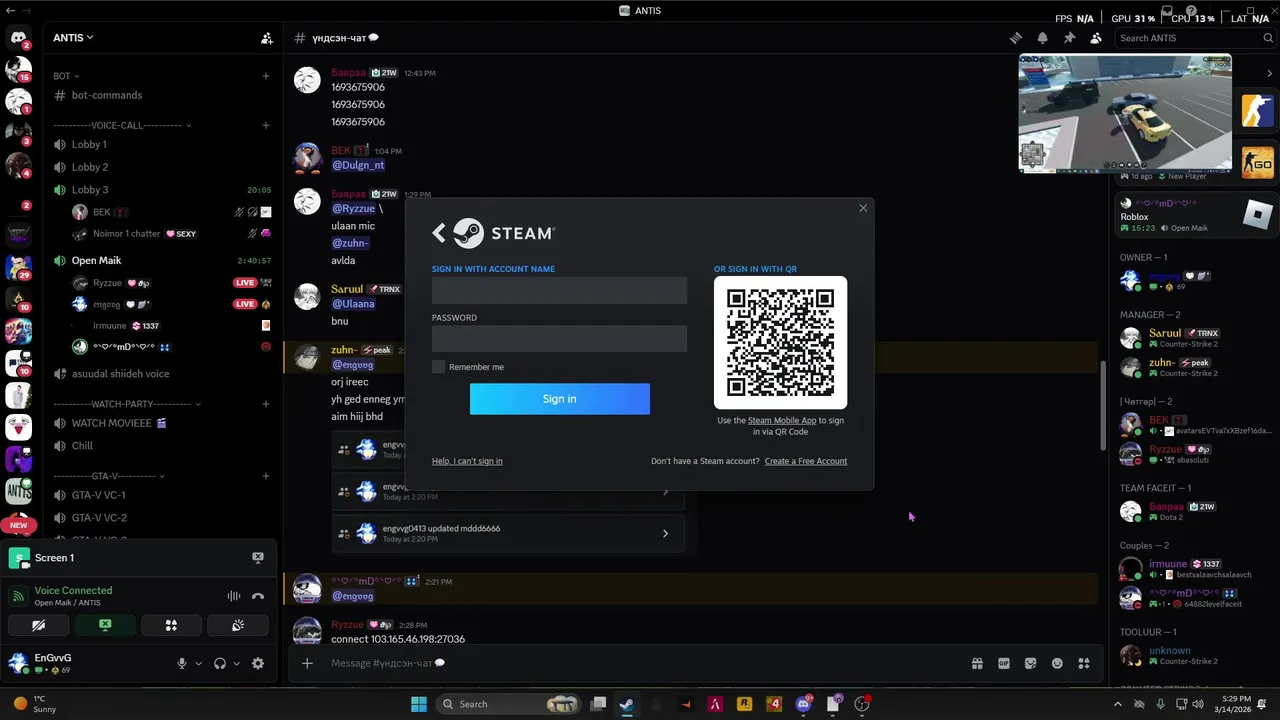Collapse the WATCH-PARTY category
This screenshot has height=720, width=1280.
(x=127, y=404)
